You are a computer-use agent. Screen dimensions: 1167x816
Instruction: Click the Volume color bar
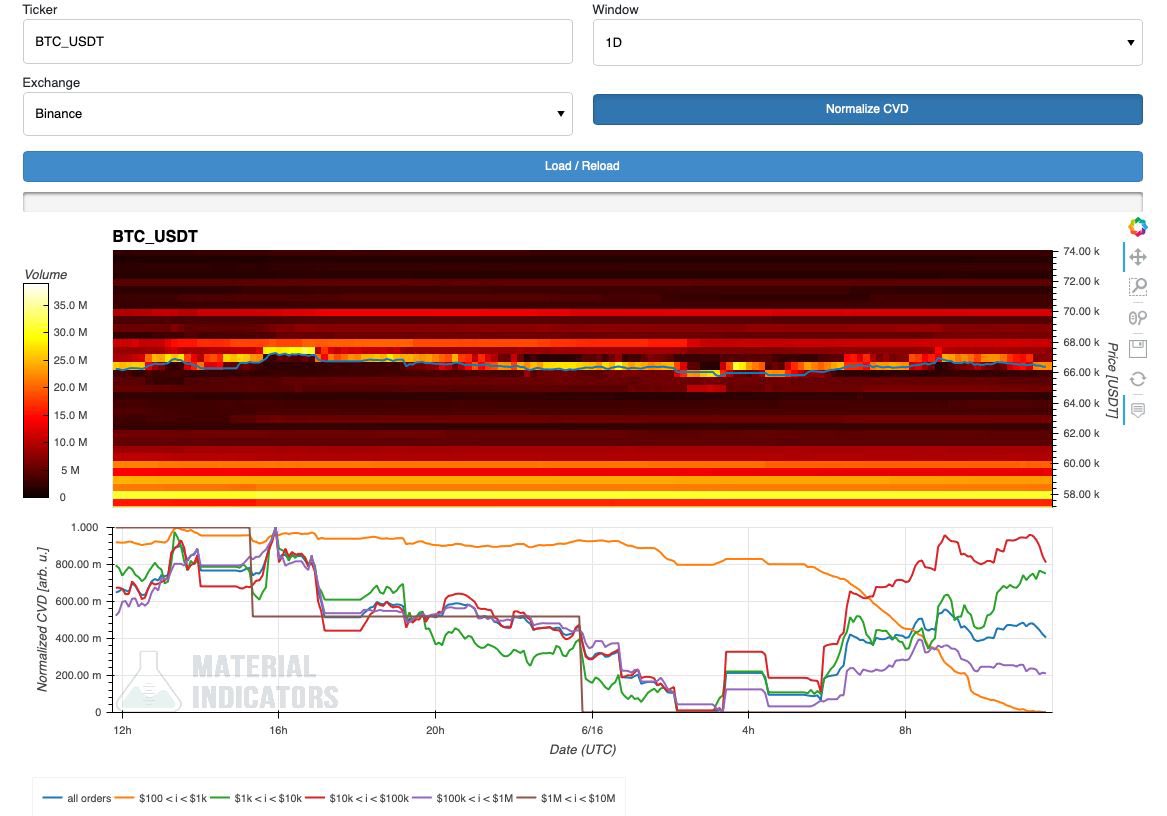36,391
